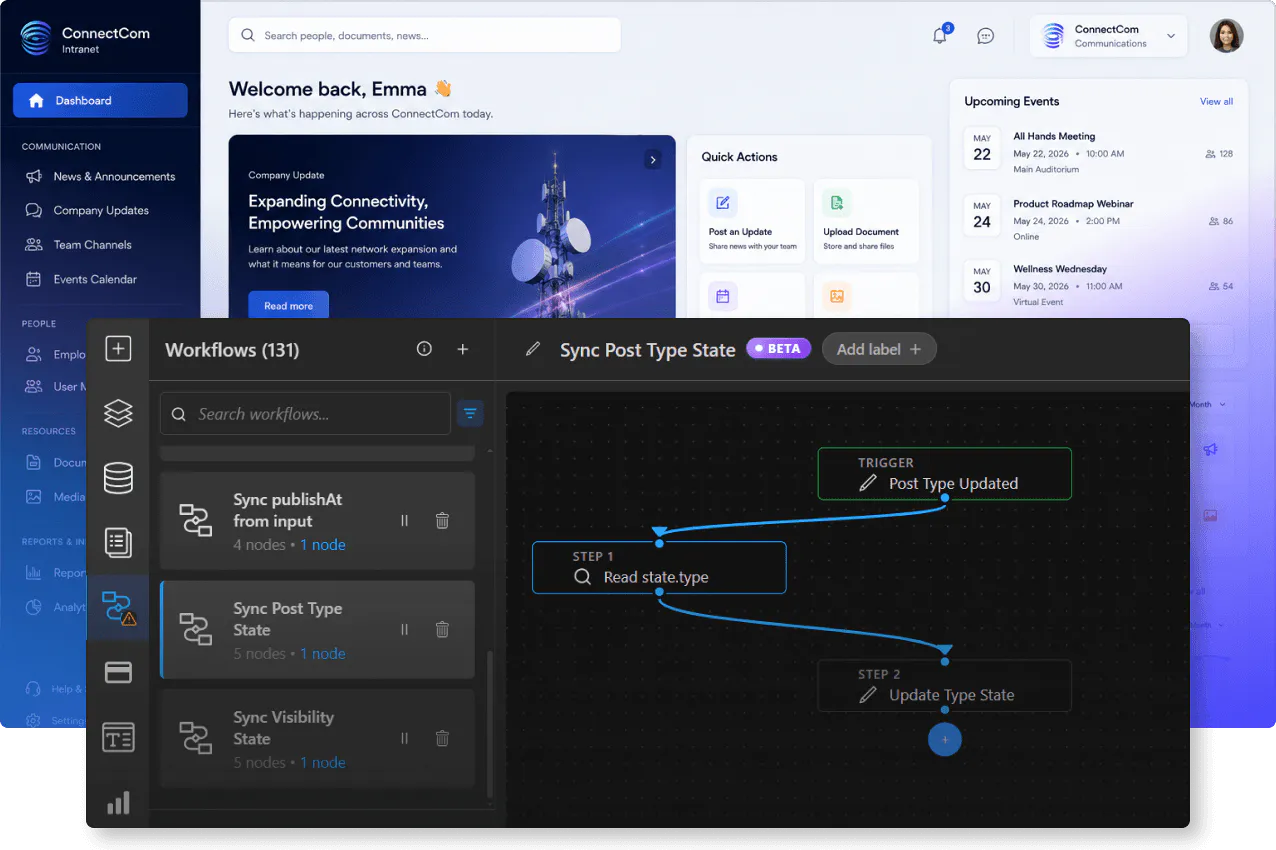Viewport: 1276px width, 850px height.
Task: Pause the Sync Visibility State workflow
Action: click(x=404, y=739)
